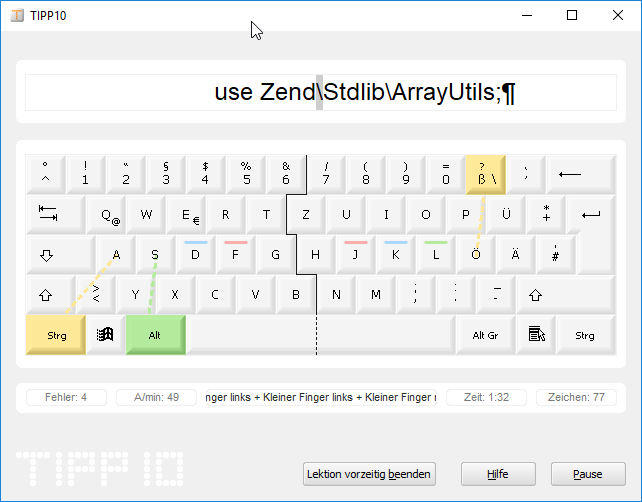Click the 7 slash key
The height and width of the screenshot is (502, 642).
point(326,174)
